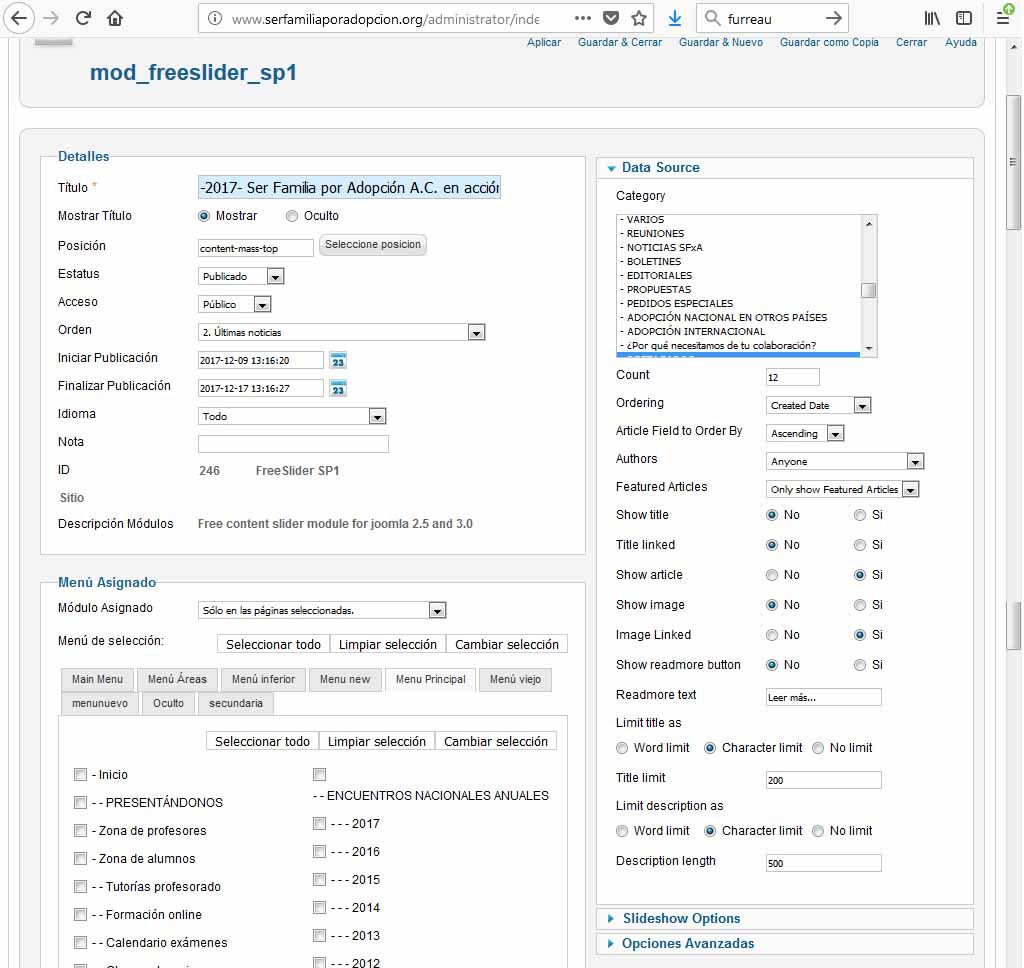Go back to the previous browser page
Screen dimensions: 1024x968
pos(19,18)
